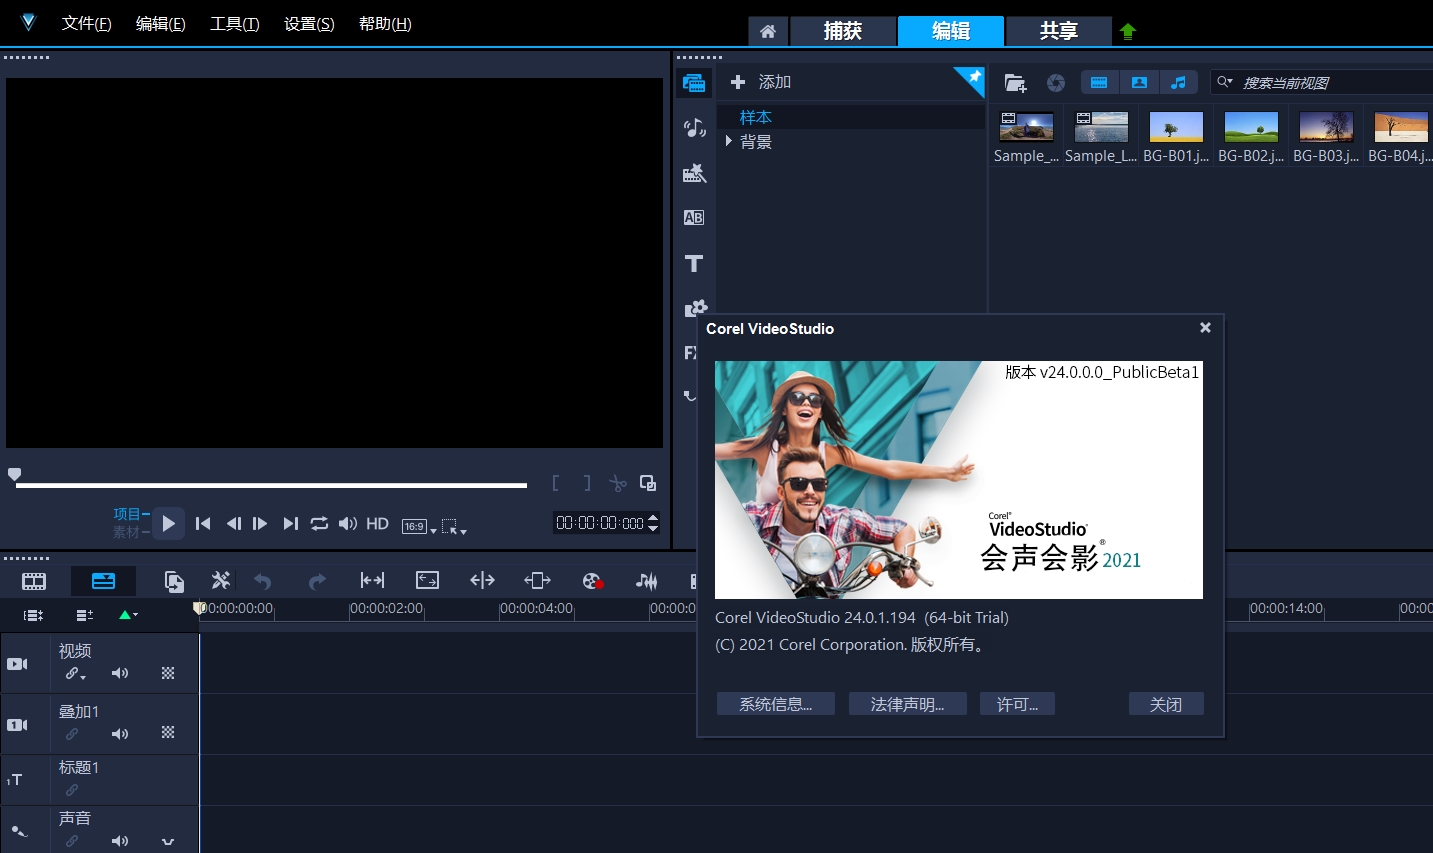This screenshot has height=853, width=1433.
Task: Show audio files filter in library
Action: (1178, 83)
